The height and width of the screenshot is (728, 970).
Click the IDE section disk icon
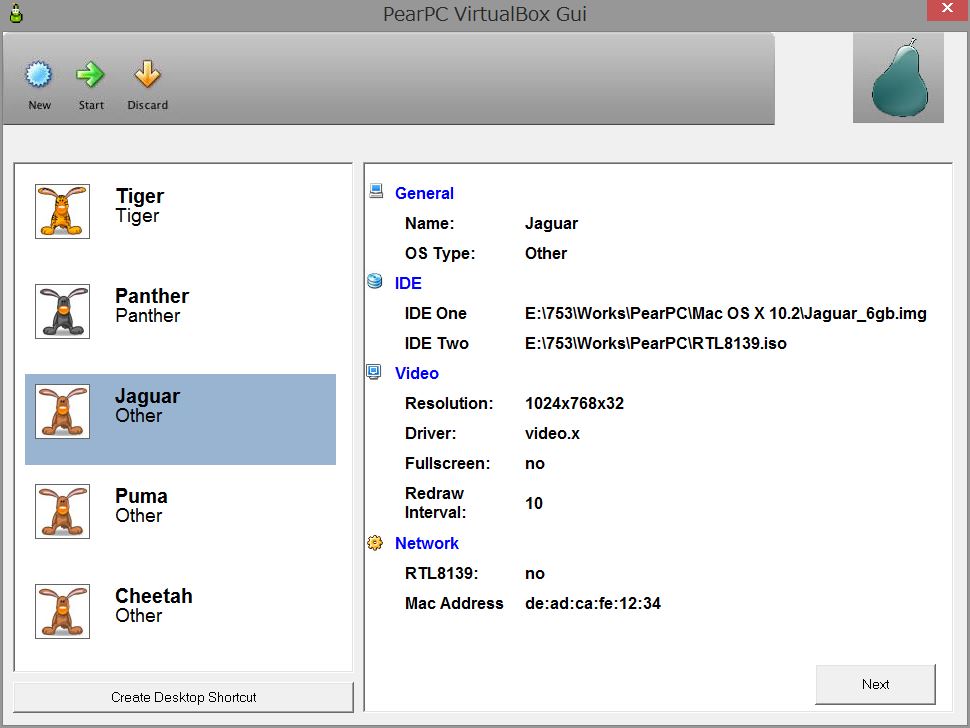tap(375, 281)
